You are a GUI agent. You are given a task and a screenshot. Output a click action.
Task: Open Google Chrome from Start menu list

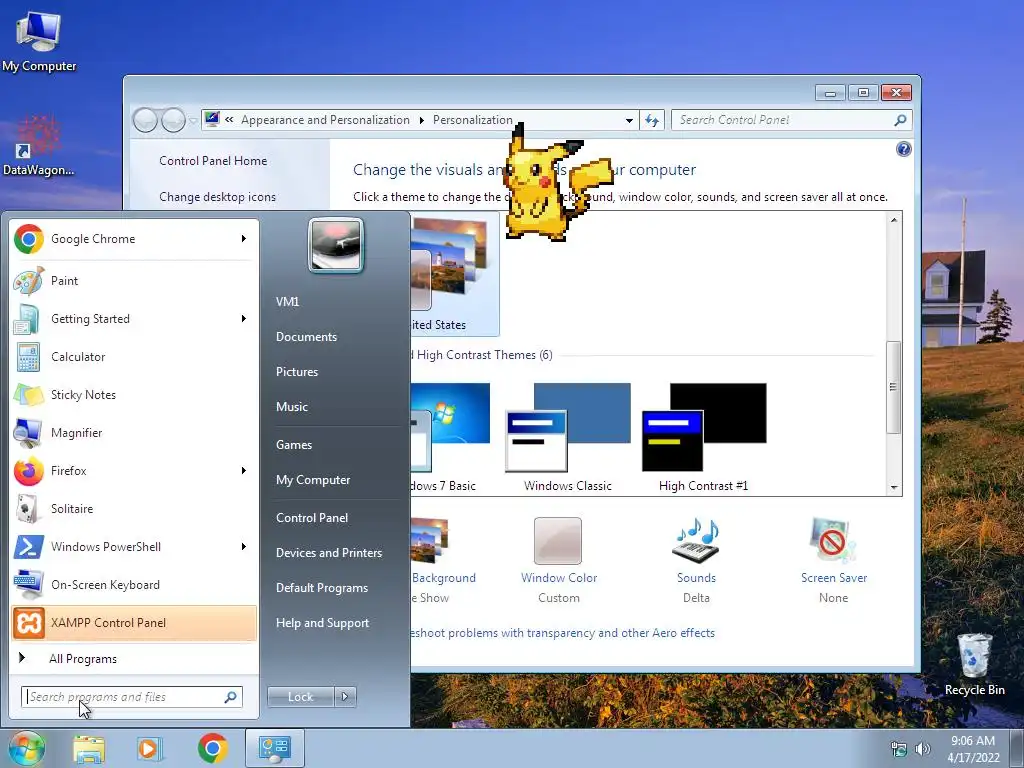tap(134, 239)
